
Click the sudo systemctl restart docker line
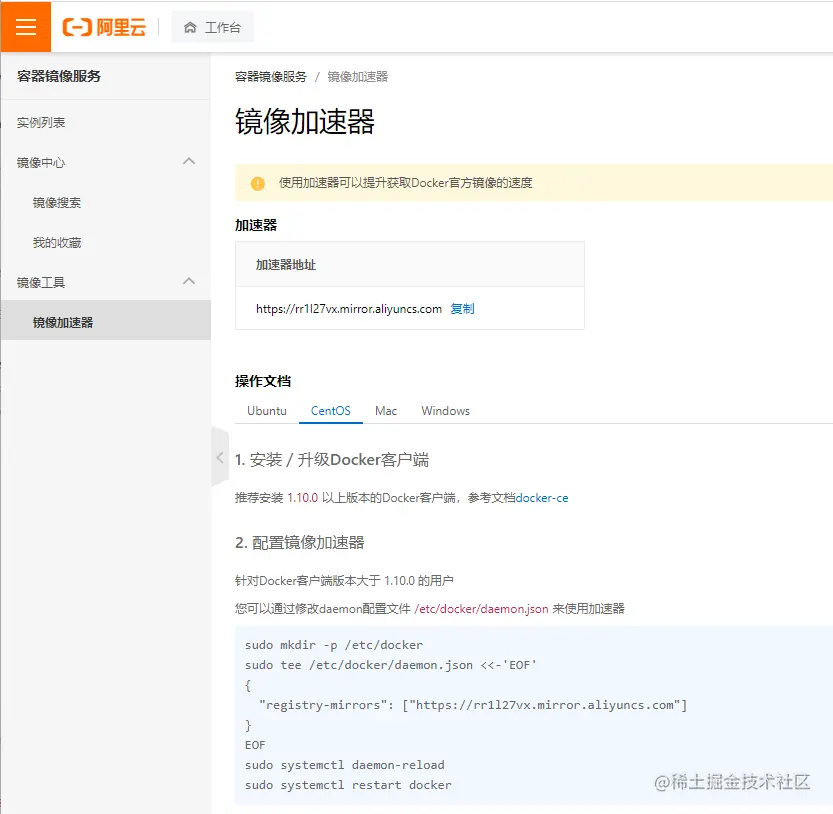point(348,785)
